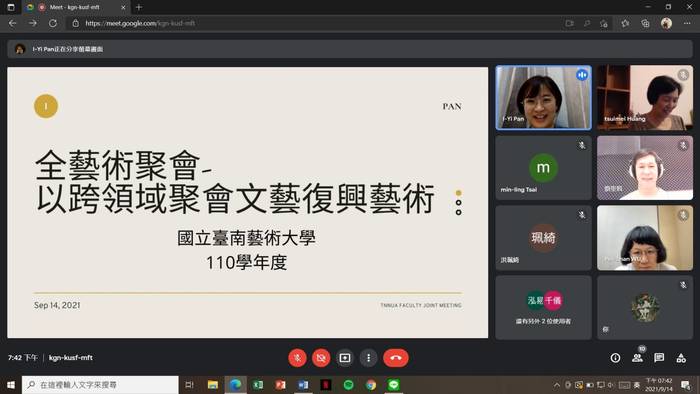Select woman with glasses video tile
This screenshot has height=394, width=700.
pos(645,237)
